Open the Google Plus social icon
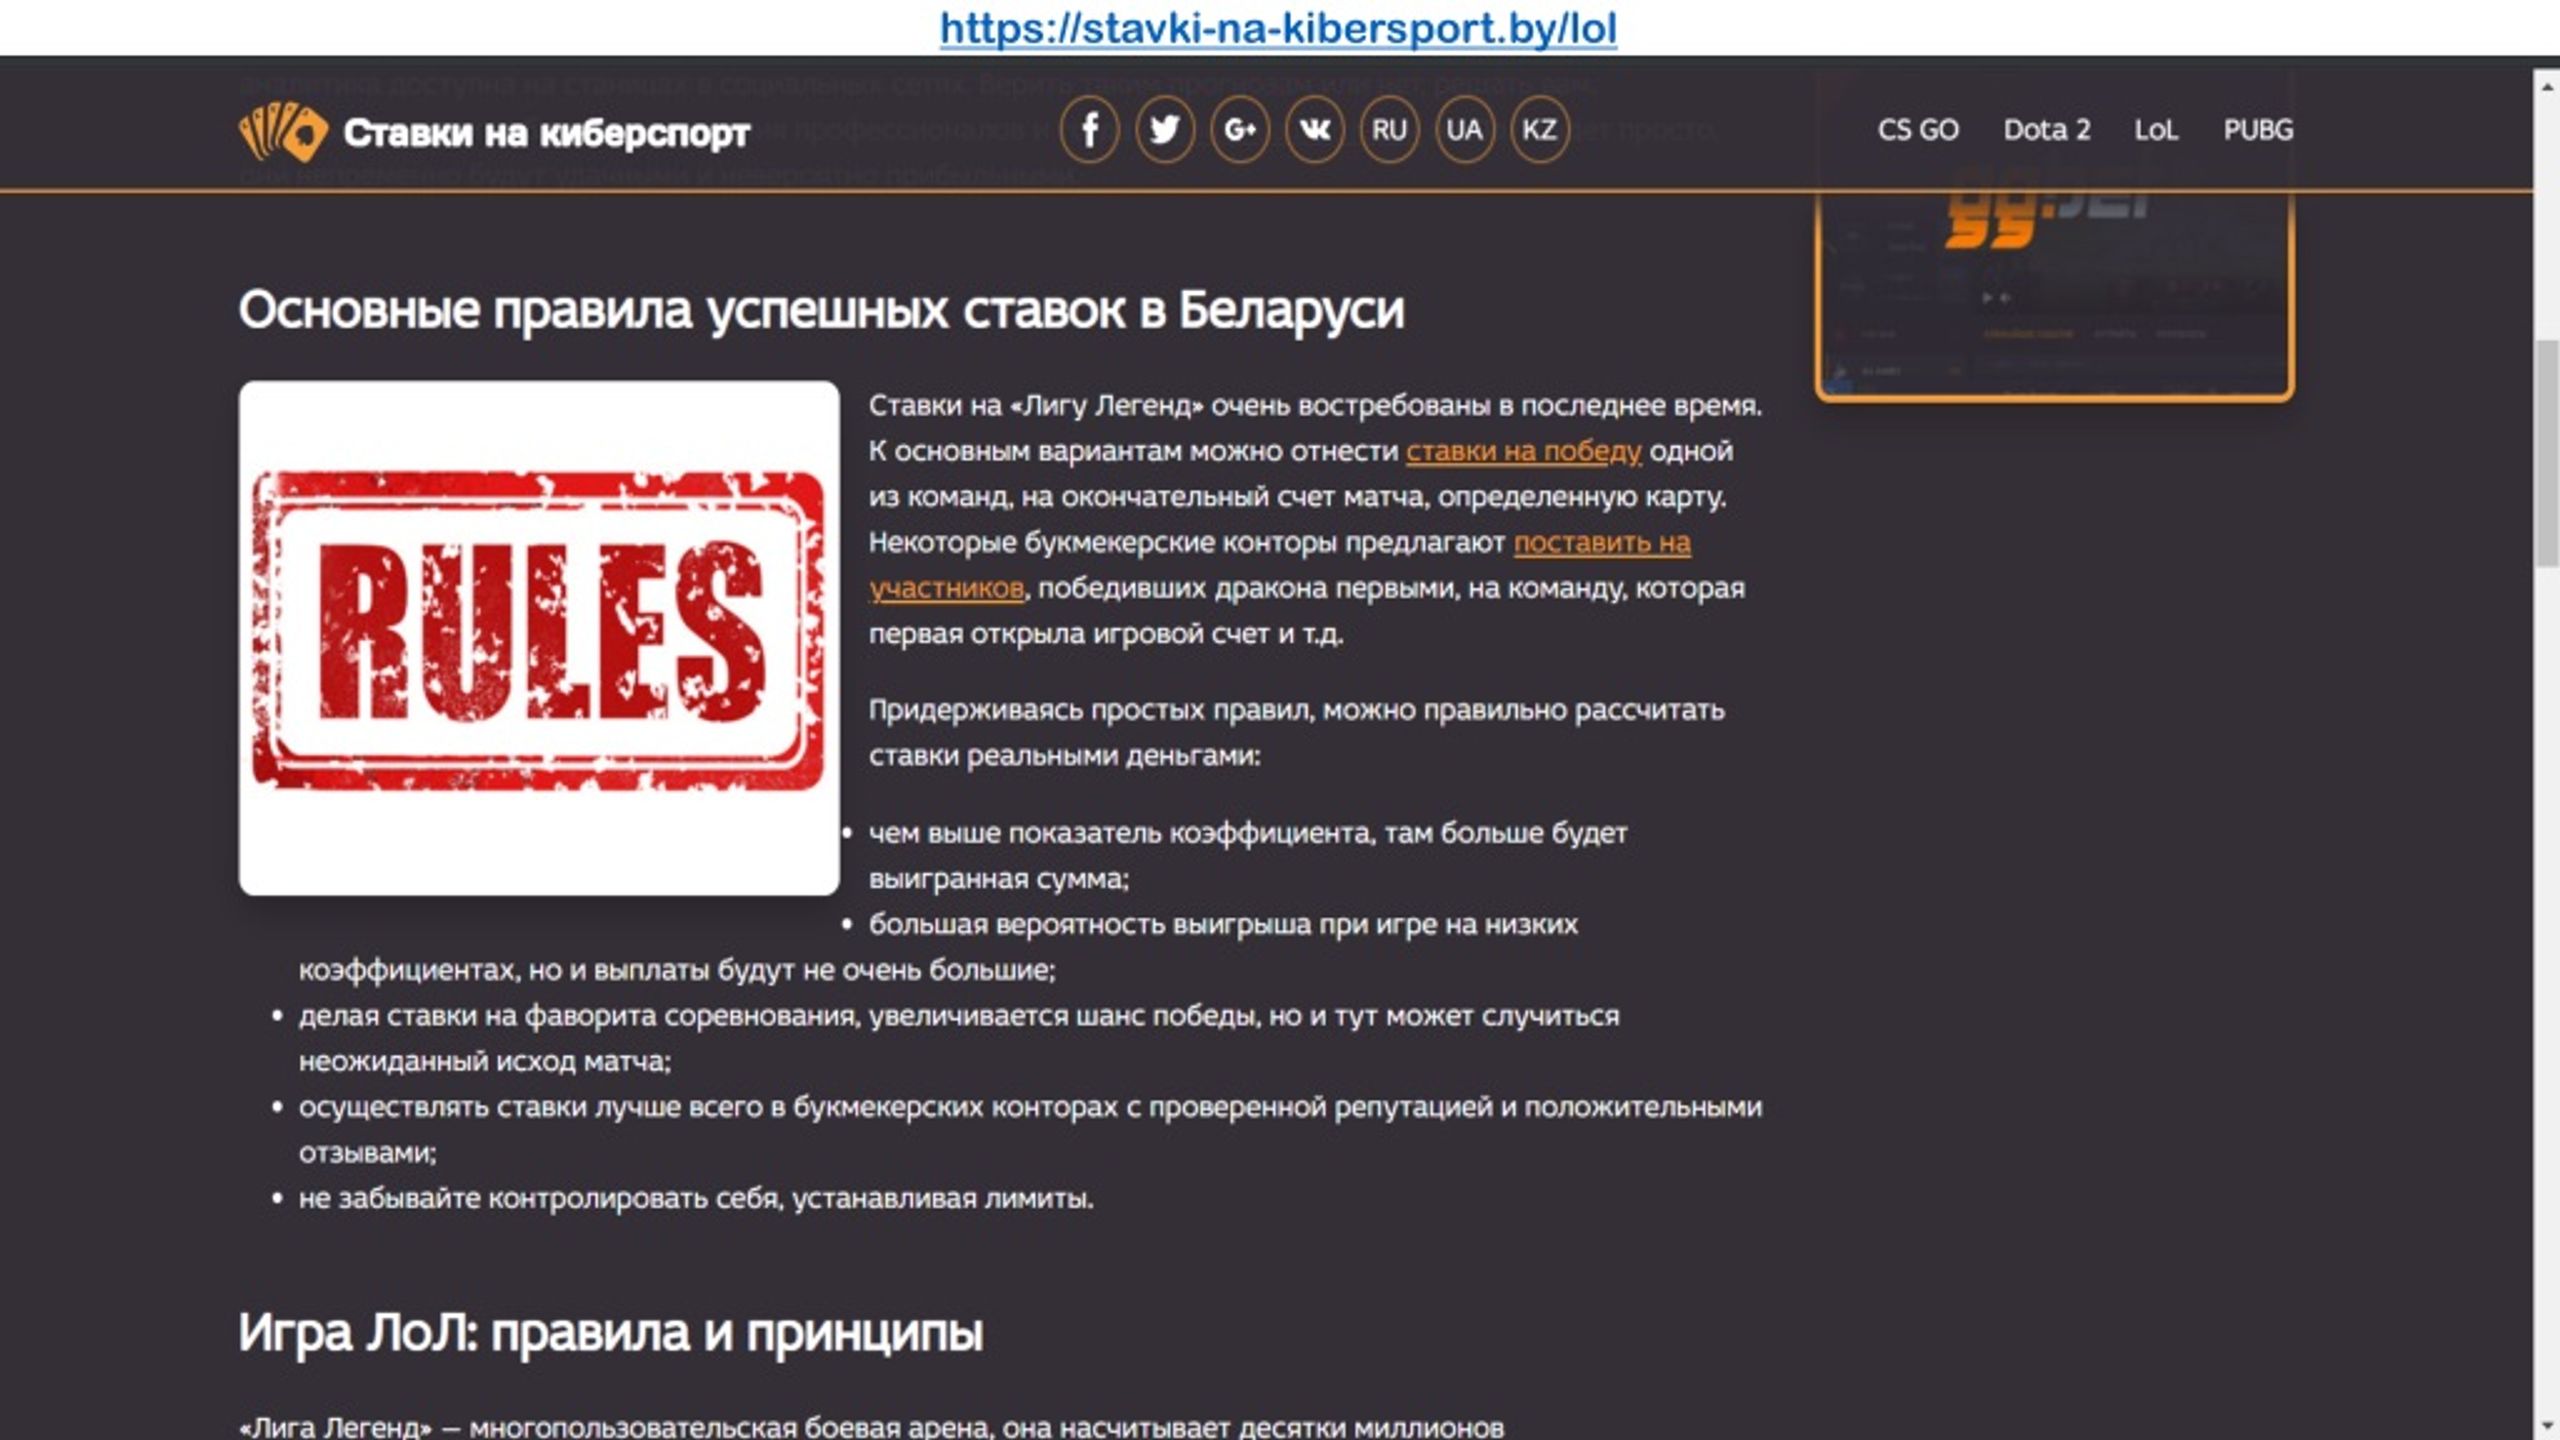This screenshot has width=2560, height=1440. click(1239, 130)
